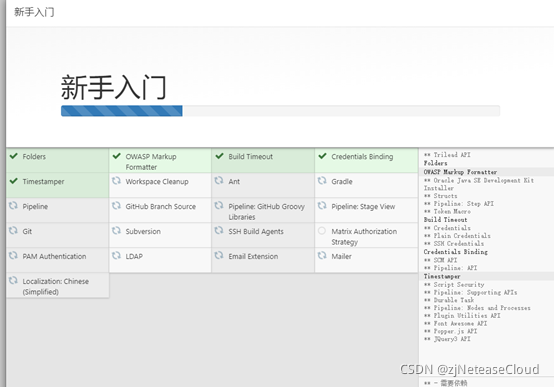The image size is (554, 387).
Task: Click the Structs log entry
Action: (x=441, y=196)
